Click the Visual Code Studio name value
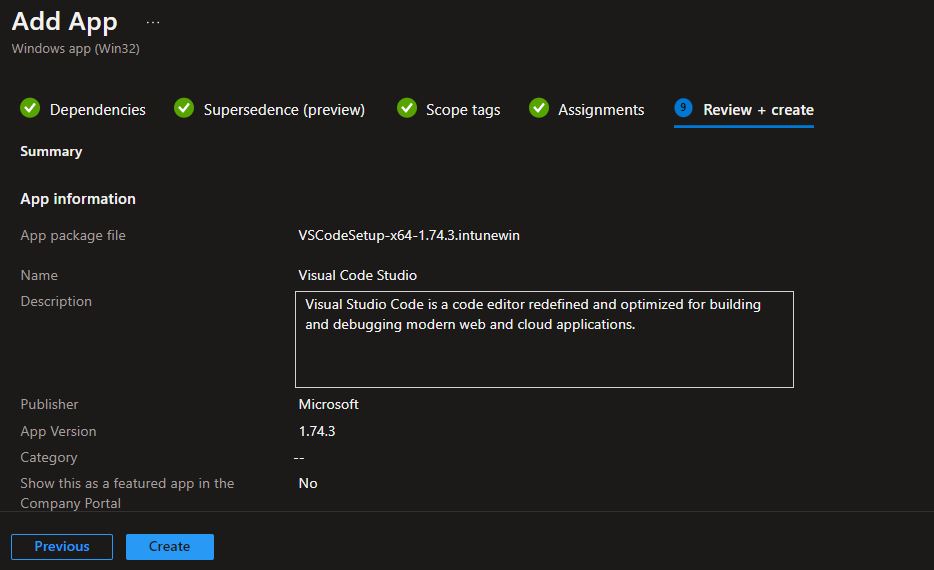 pos(357,275)
